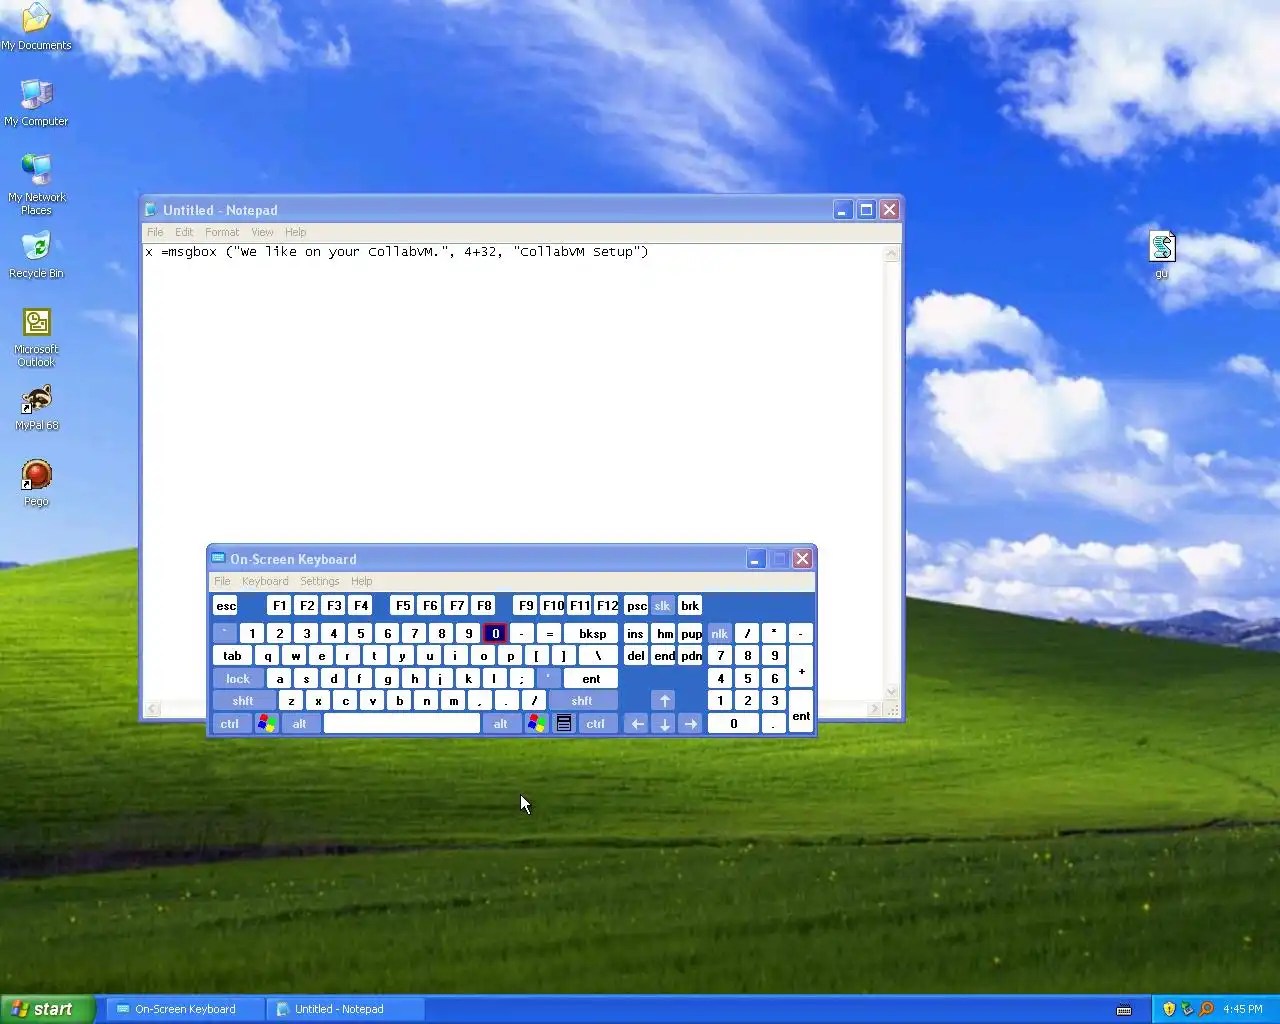The image size is (1280, 1024).
Task: Select Microsoft Outlook desktop shortcut
Action: 36,337
